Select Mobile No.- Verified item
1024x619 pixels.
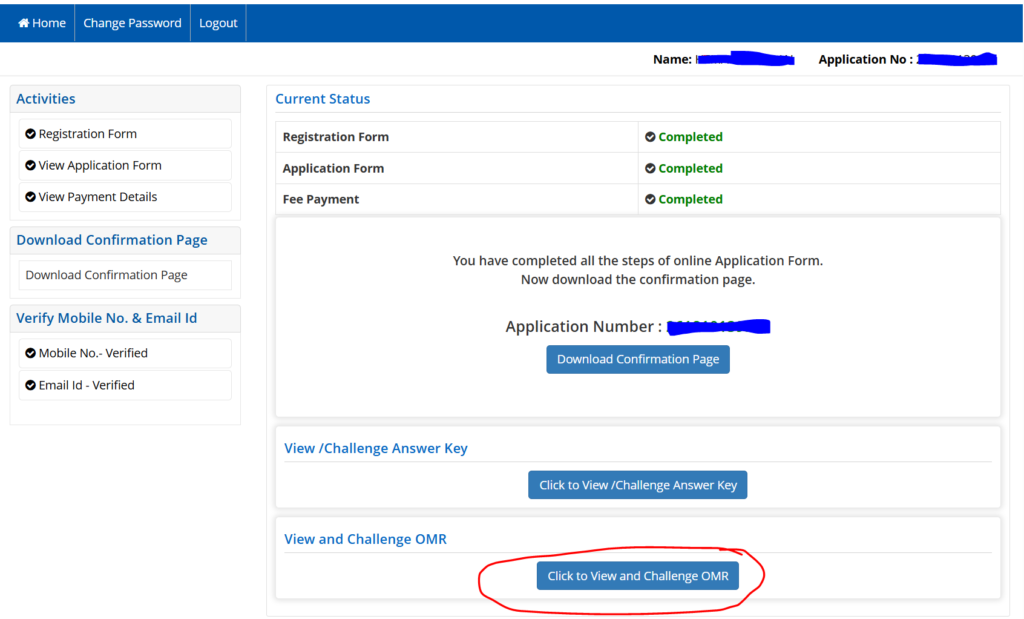[93, 353]
